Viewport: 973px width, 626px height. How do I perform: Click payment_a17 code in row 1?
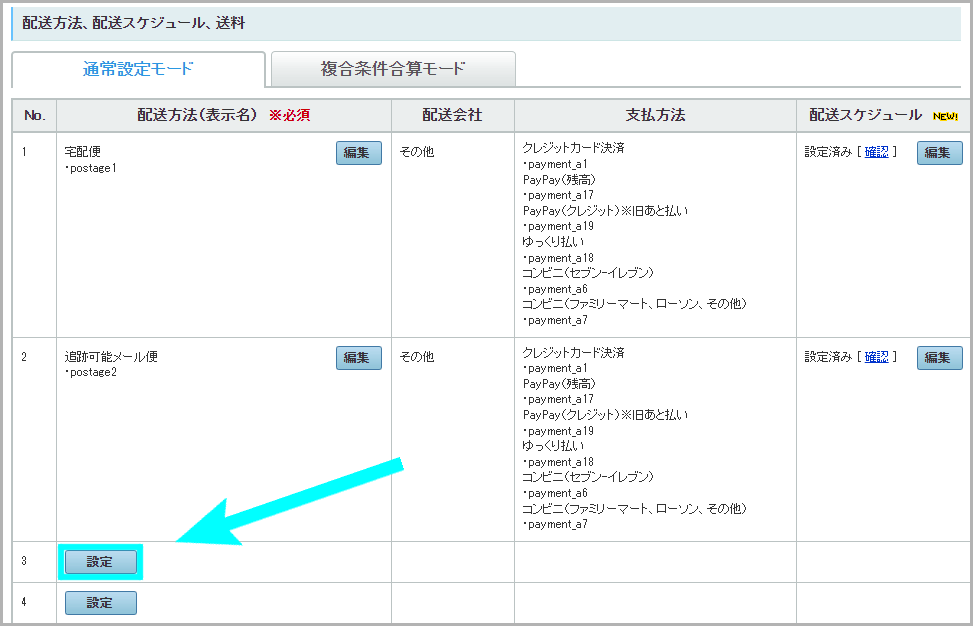coord(558,195)
